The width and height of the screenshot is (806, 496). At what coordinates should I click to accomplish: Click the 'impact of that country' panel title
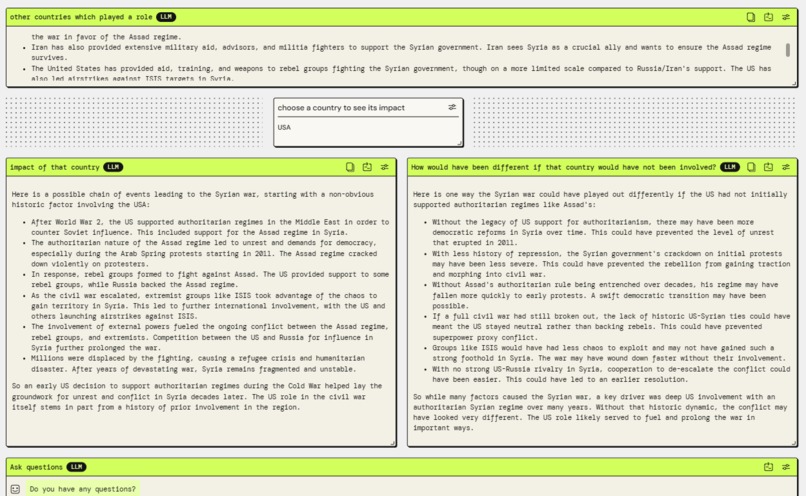pos(54,167)
